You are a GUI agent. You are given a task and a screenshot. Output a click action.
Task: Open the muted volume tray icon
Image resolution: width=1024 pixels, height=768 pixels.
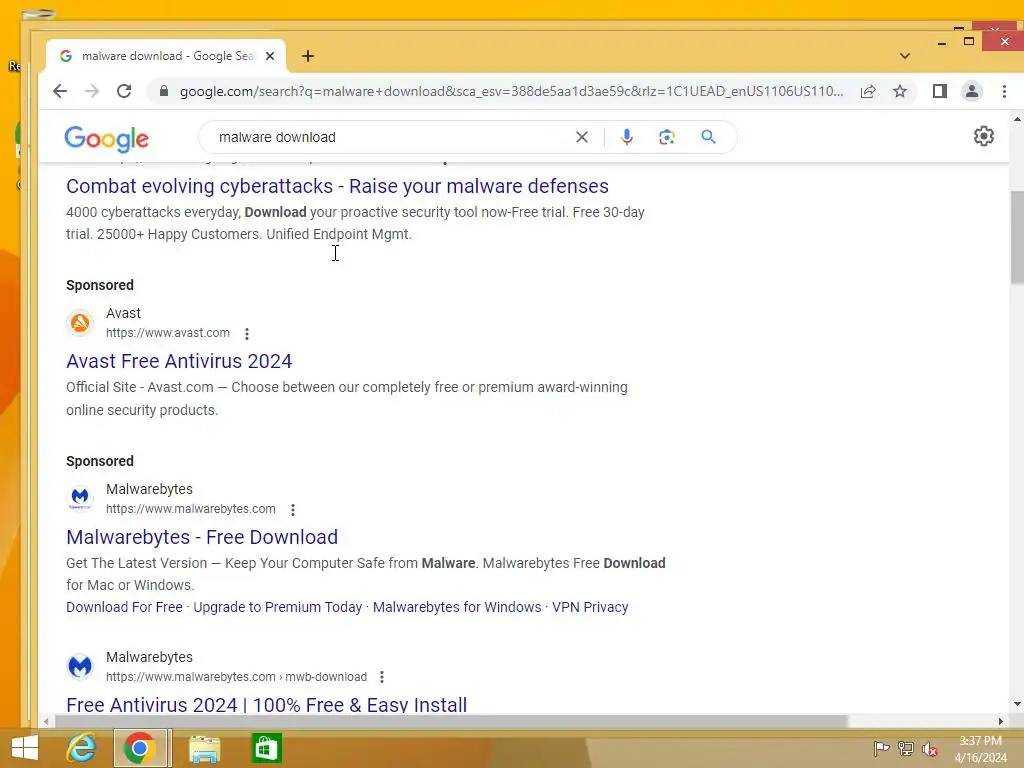click(930, 748)
